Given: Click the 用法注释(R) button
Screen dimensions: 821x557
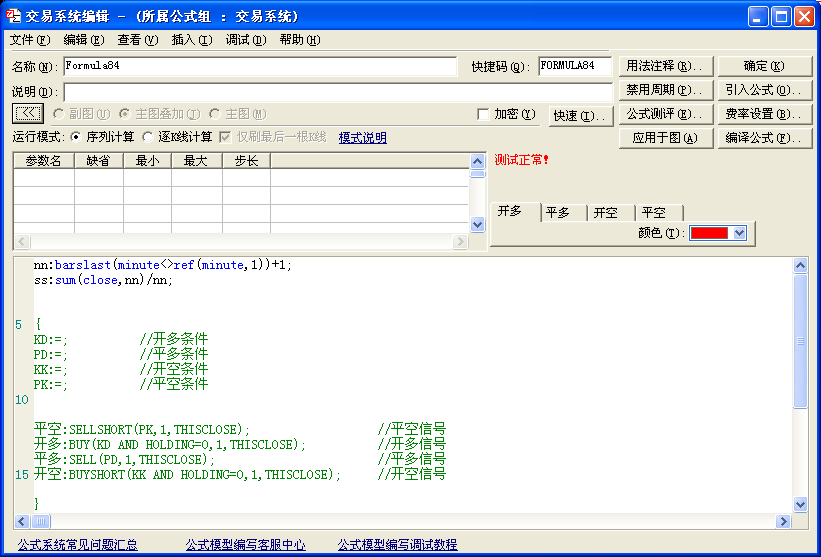Looking at the screenshot, I should tap(666, 66).
